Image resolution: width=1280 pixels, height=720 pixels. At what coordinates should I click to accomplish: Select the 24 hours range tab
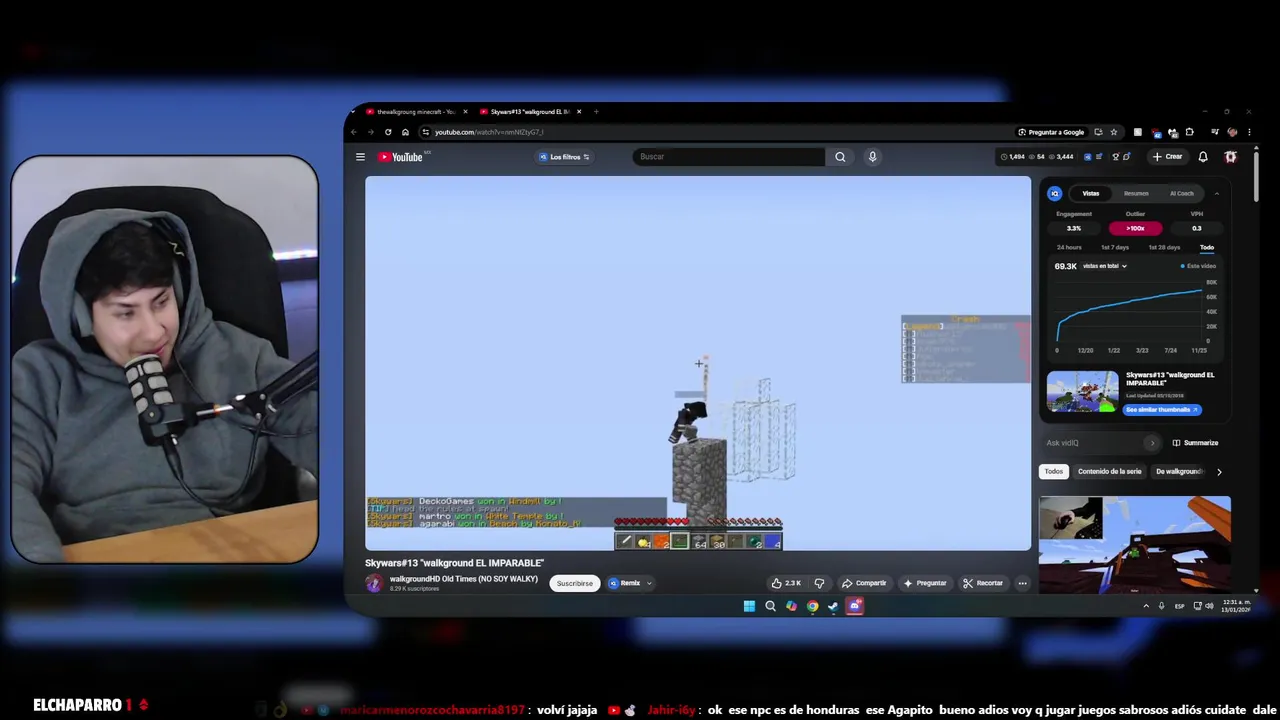pos(1069,247)
